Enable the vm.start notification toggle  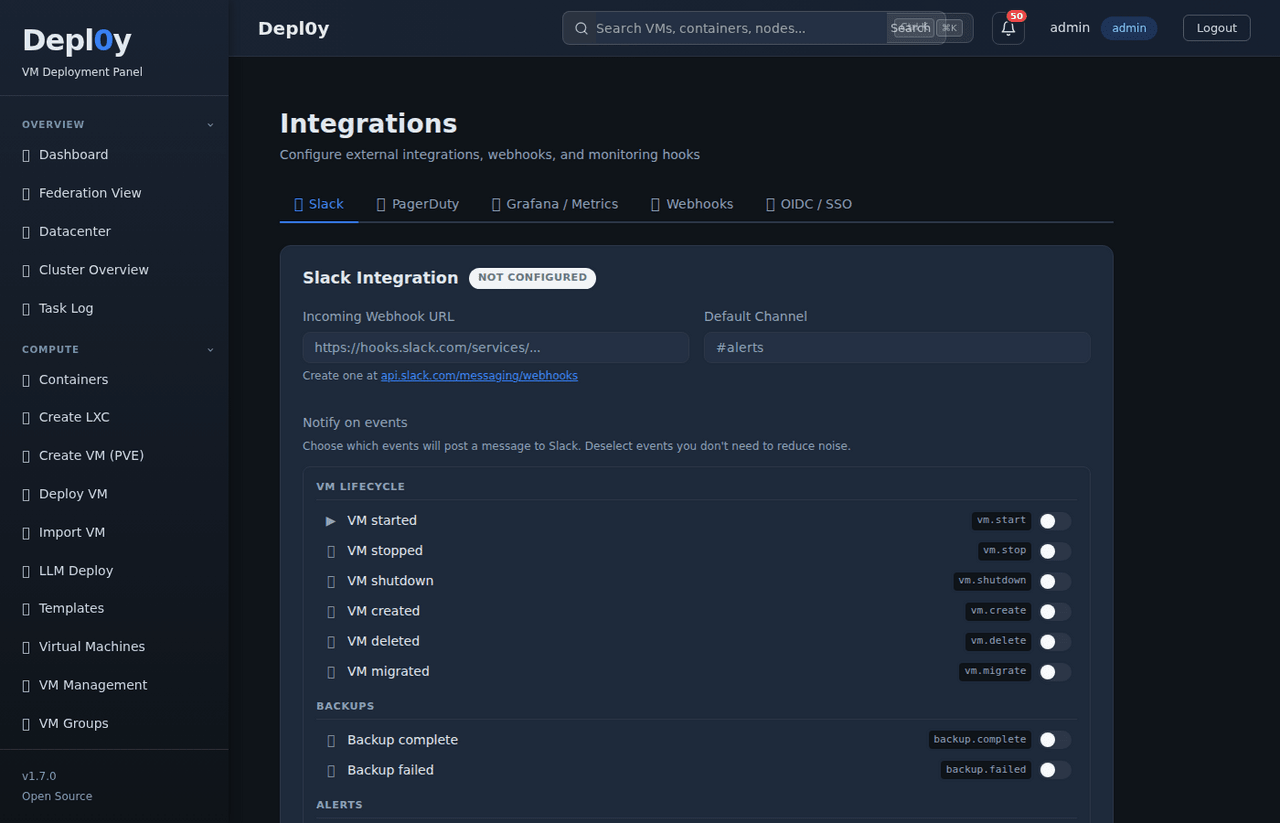pyautogui.click(x=1055, y=521)
